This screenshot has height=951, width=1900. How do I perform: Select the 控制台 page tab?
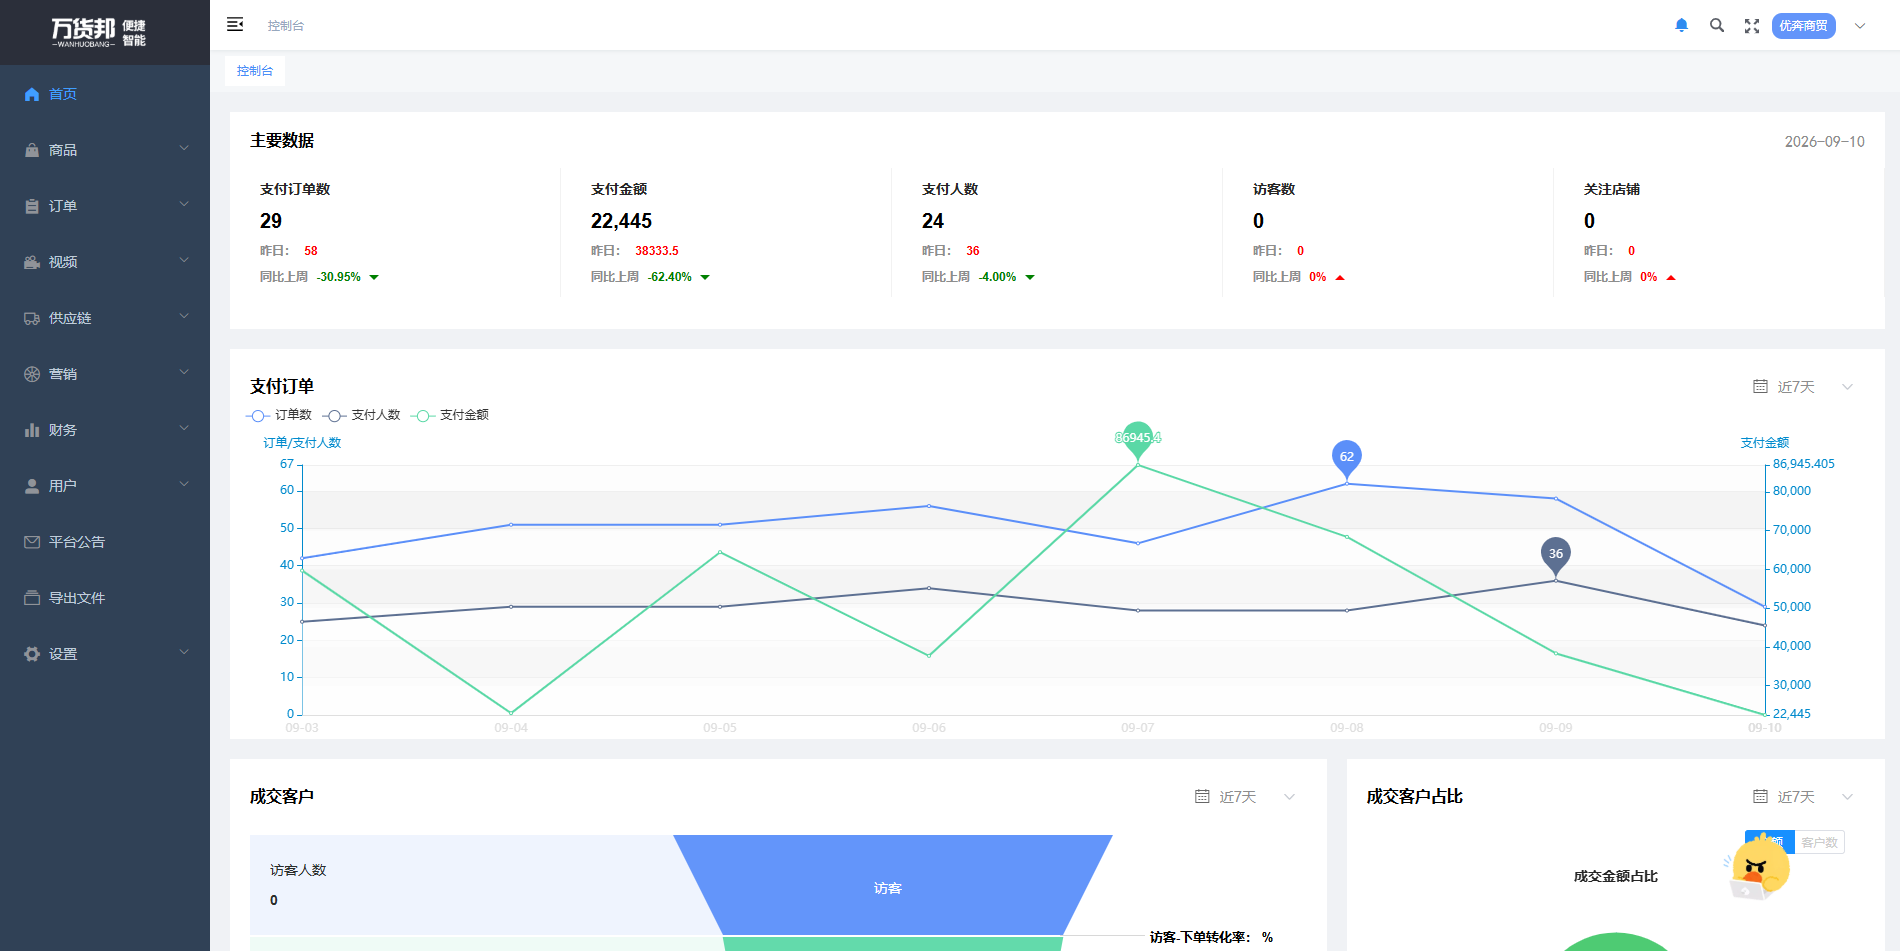coord(255,71)
